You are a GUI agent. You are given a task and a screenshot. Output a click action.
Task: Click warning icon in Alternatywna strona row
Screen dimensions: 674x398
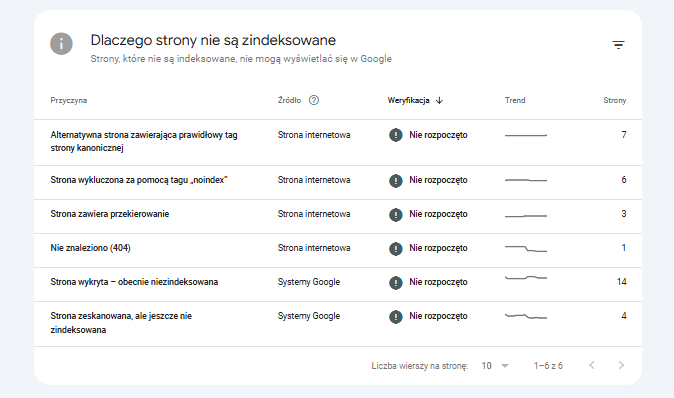(x=395, y=135)
